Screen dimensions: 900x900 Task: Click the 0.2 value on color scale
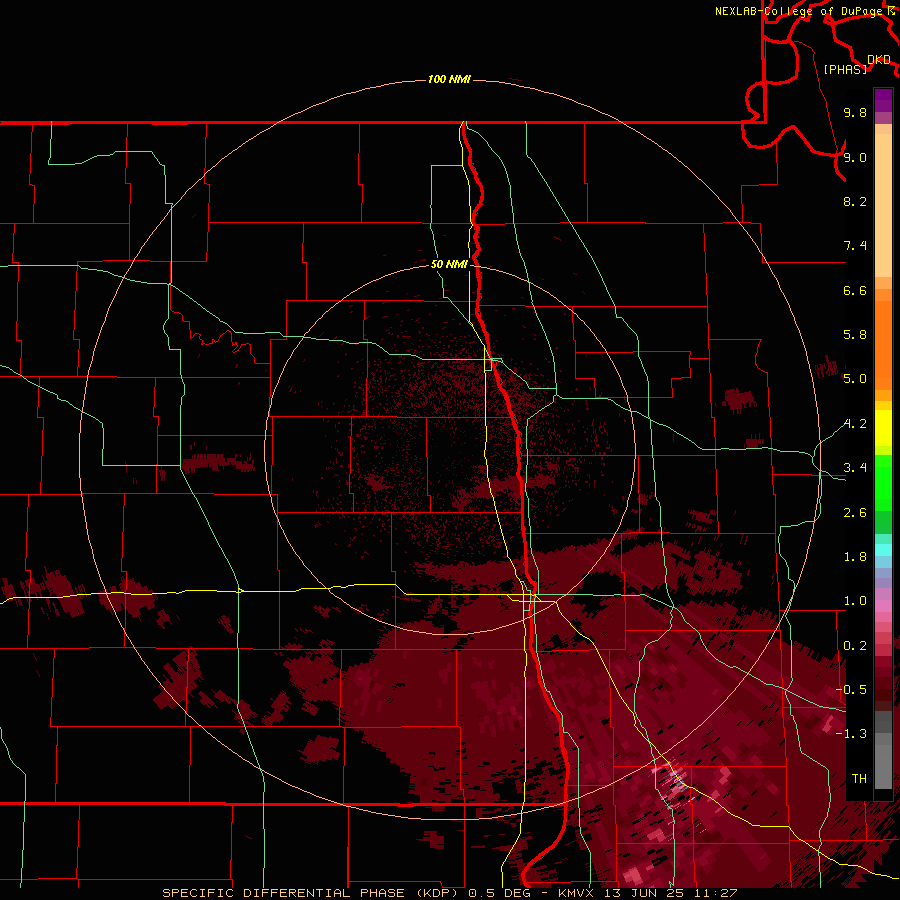pyautogui.click(x=855, y=646)
